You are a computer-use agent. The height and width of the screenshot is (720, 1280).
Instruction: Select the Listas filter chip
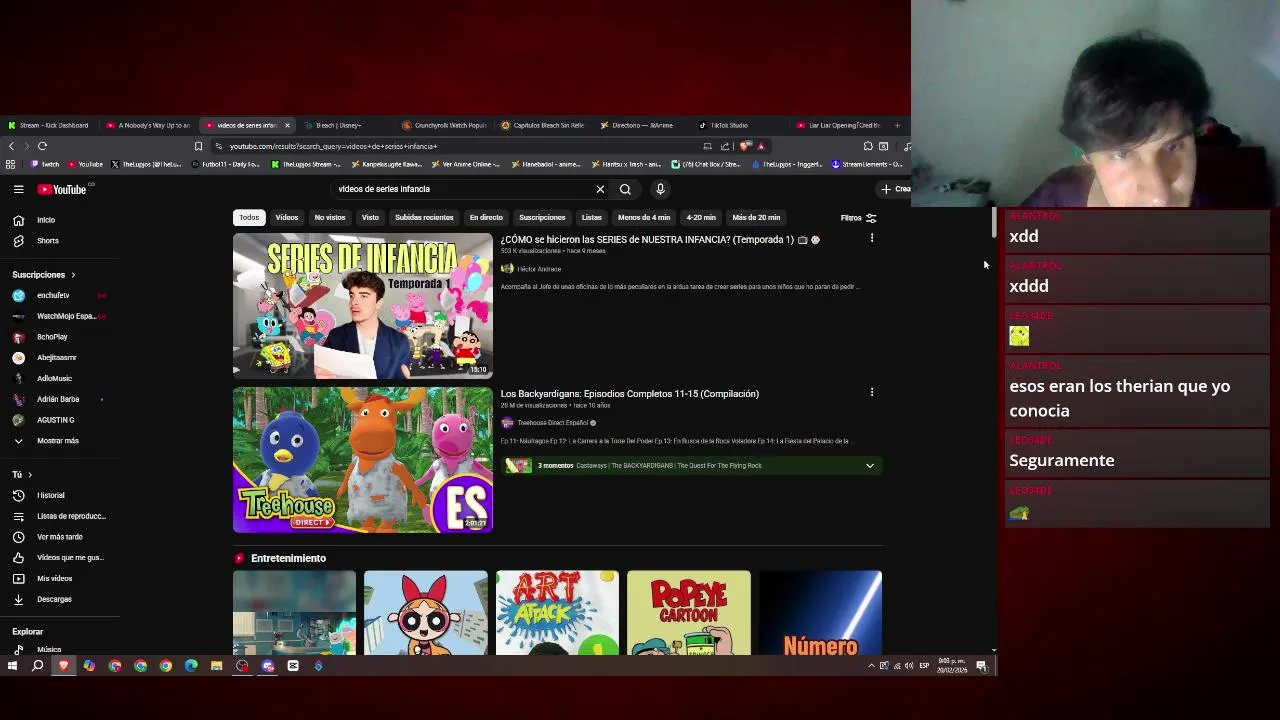(x=592, y=218)
